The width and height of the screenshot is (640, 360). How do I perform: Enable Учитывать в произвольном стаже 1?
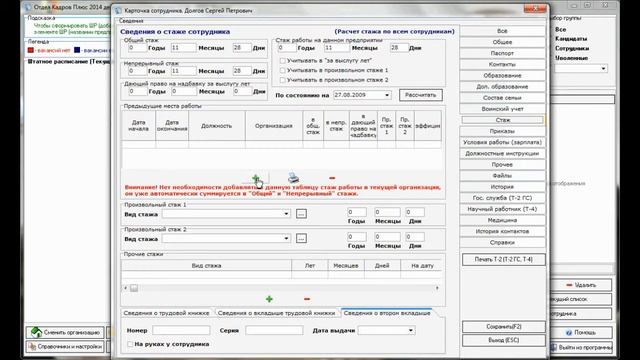click(282, 70)
